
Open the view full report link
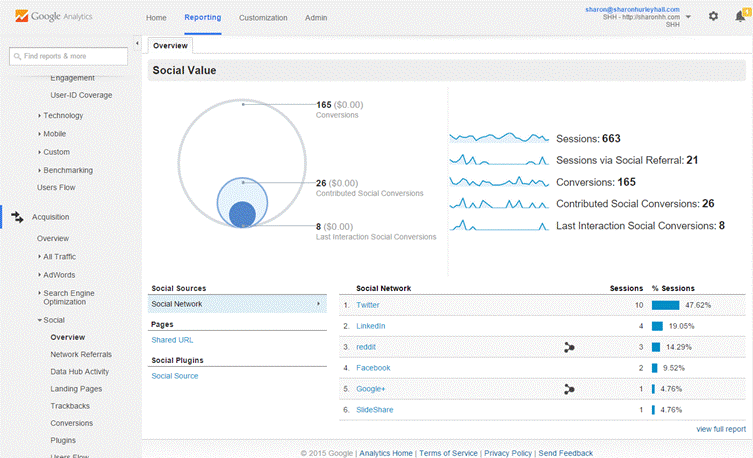tap(721, 429)
